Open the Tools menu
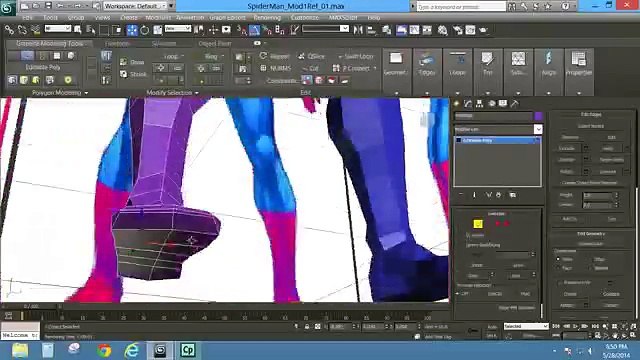The image size is (640, 360). coord(51,18)
